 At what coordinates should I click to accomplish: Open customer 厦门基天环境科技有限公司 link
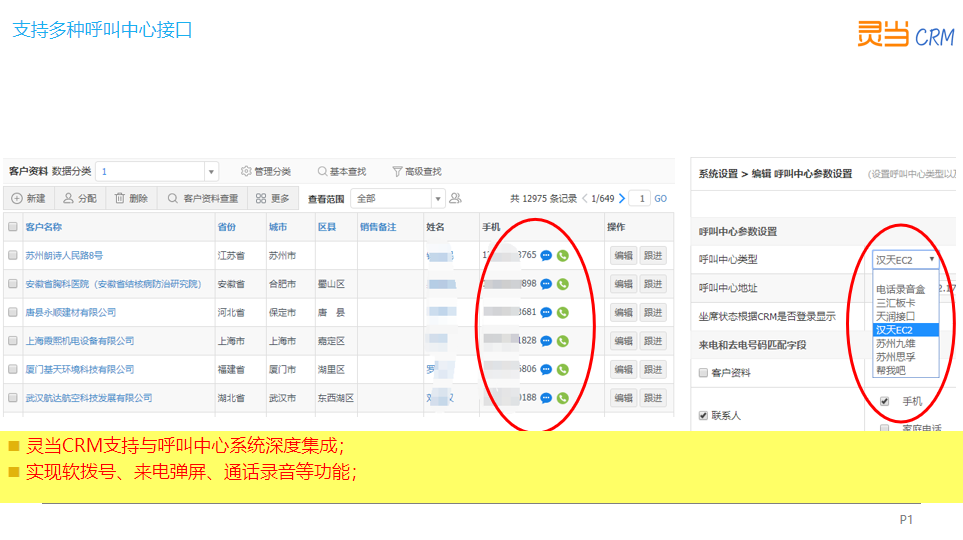80,369
